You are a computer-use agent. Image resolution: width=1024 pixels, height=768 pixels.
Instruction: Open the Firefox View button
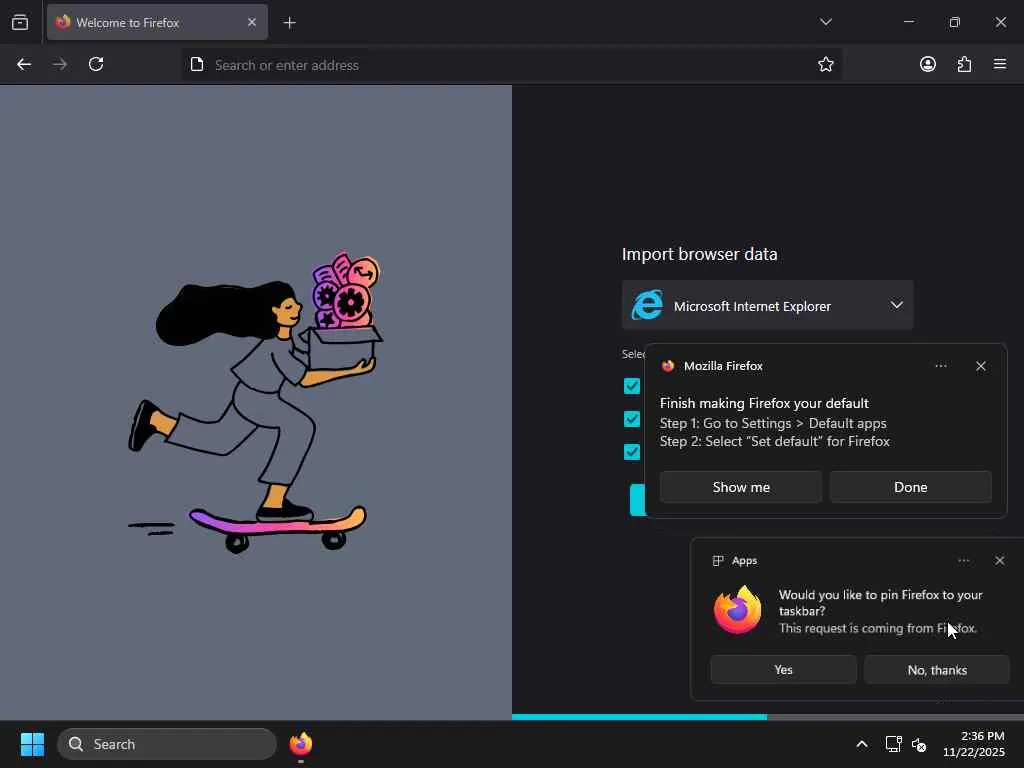pos(20,22)
